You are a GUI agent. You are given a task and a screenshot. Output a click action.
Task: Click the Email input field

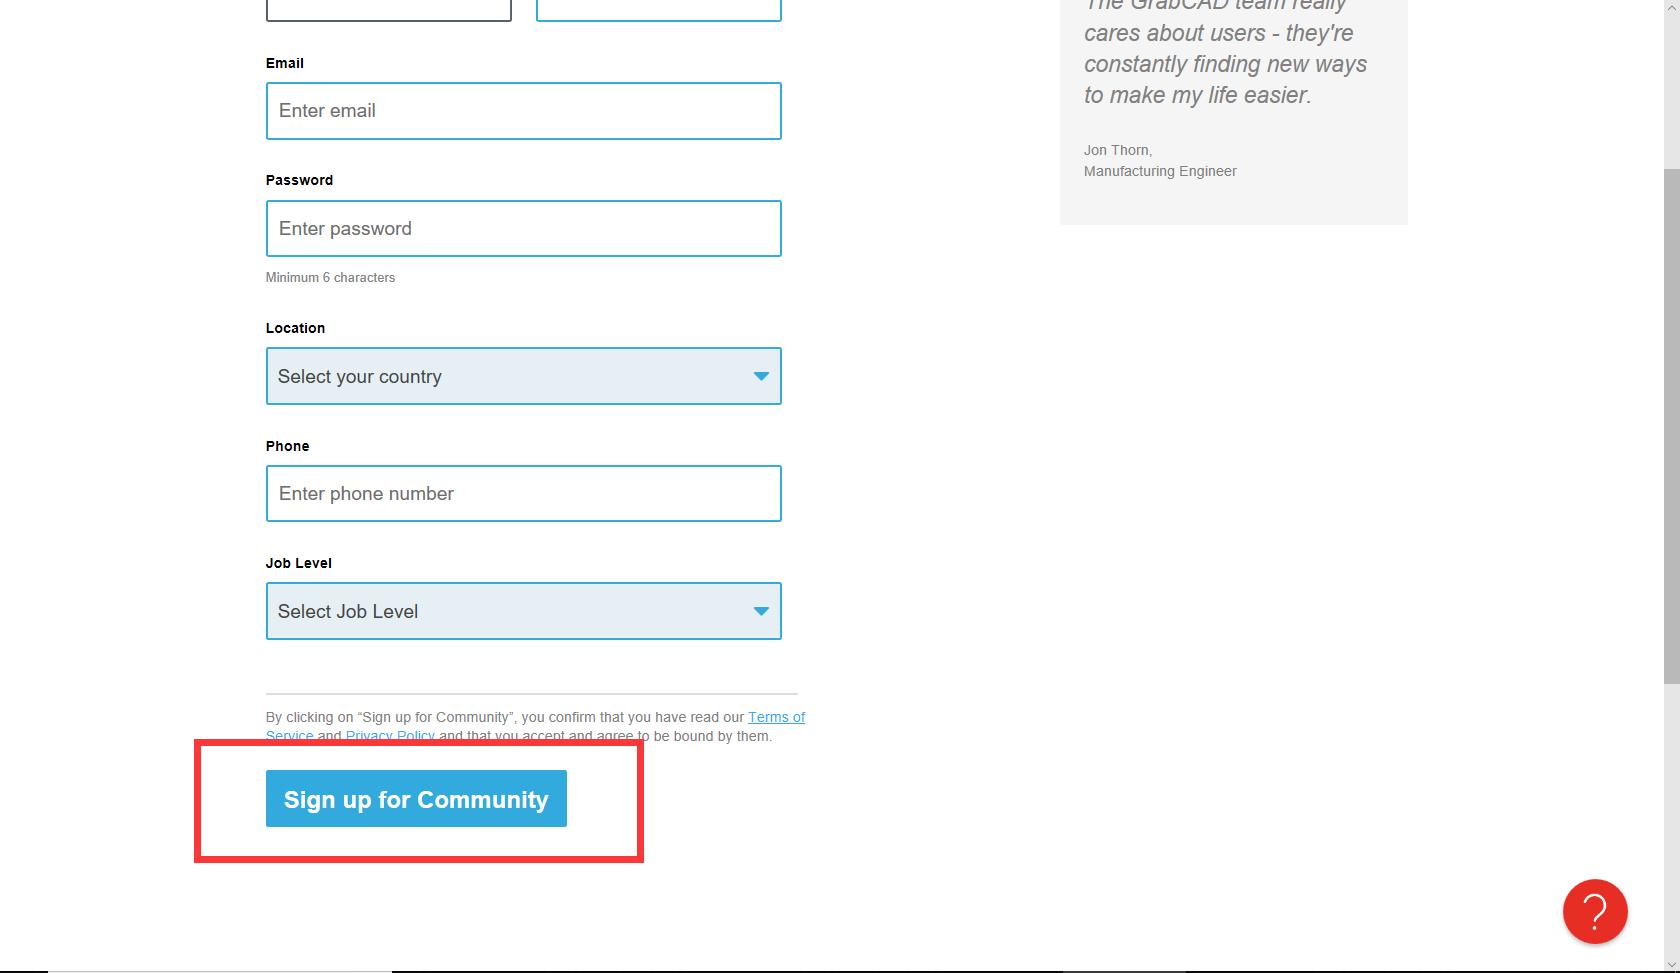click(523, 111)
